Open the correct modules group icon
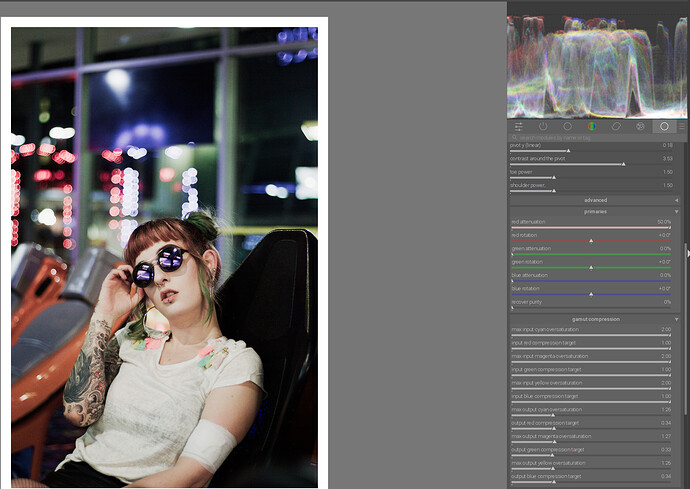Image resolution: width=690 pixels, height=489 pixels. [x=615, y=127]
